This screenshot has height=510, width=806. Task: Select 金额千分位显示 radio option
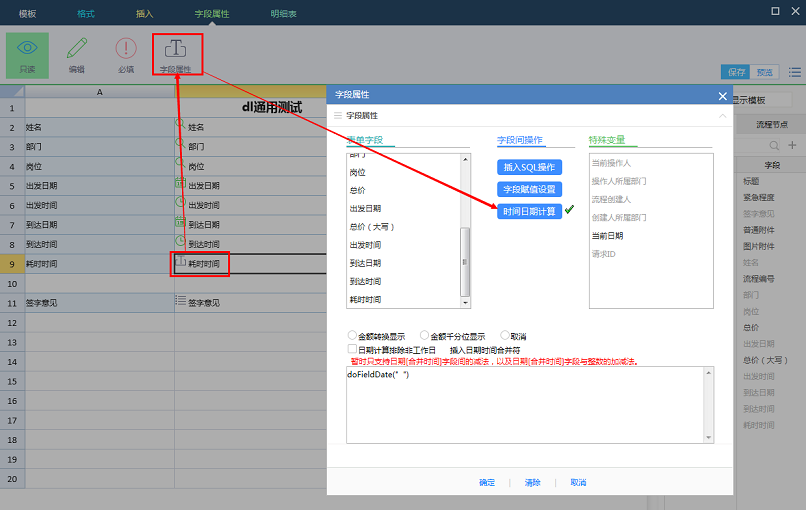point(425,336)
